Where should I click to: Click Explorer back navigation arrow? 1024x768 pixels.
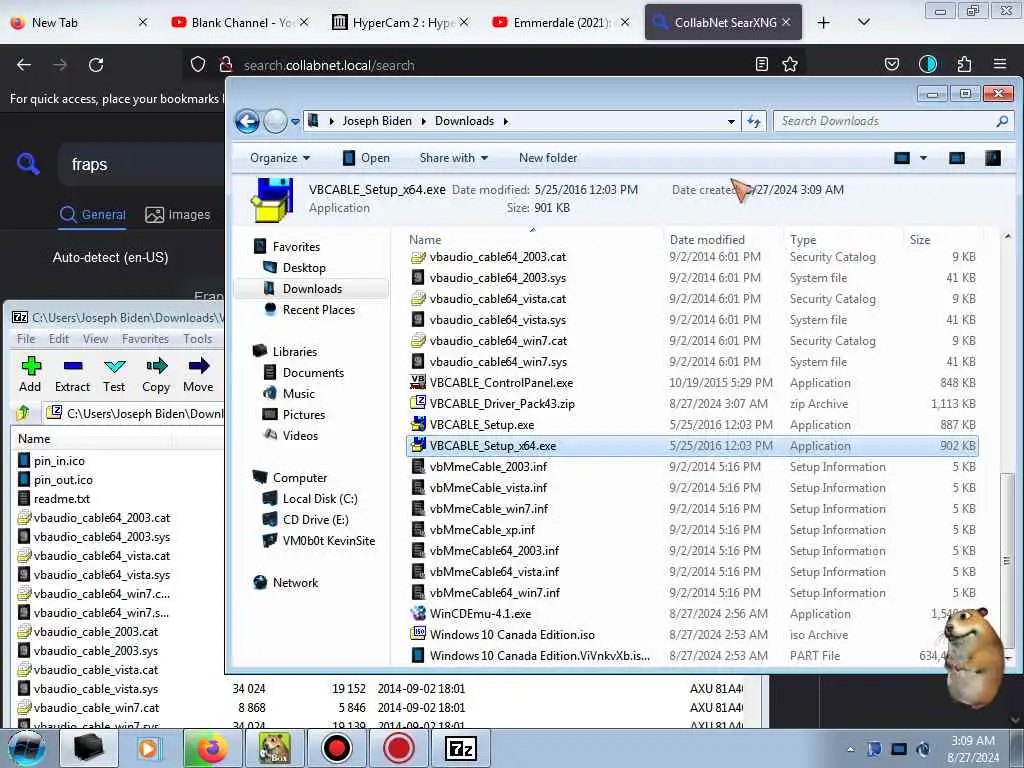point(248,121)
